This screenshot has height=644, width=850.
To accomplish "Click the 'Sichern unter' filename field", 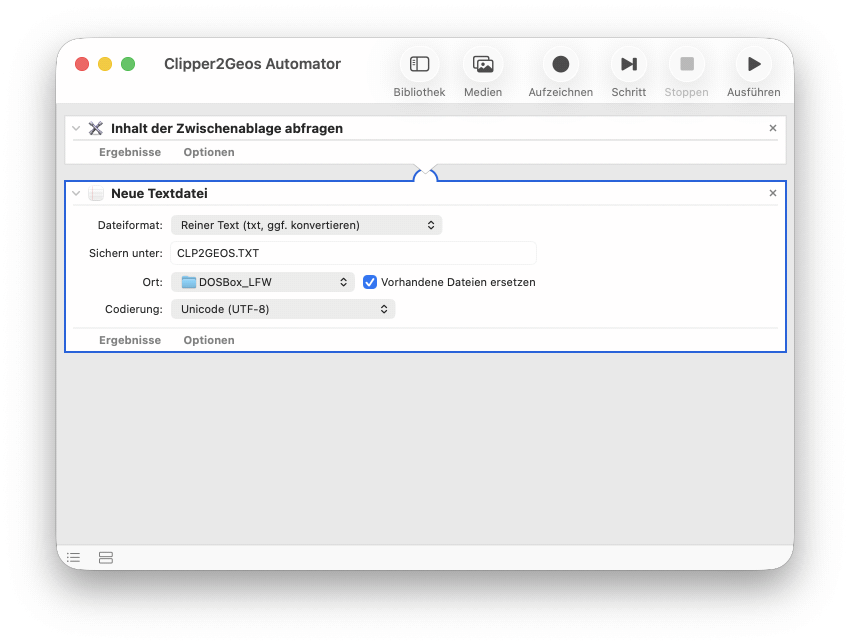I will pyautogui.click(x=353, y=253).
